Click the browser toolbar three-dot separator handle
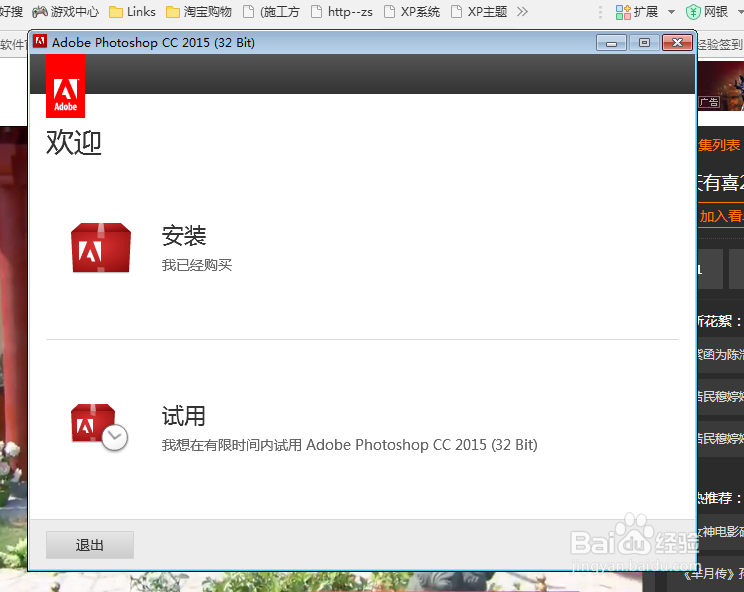The height and width of the screenshot is (592, 744). coord(601,12)
